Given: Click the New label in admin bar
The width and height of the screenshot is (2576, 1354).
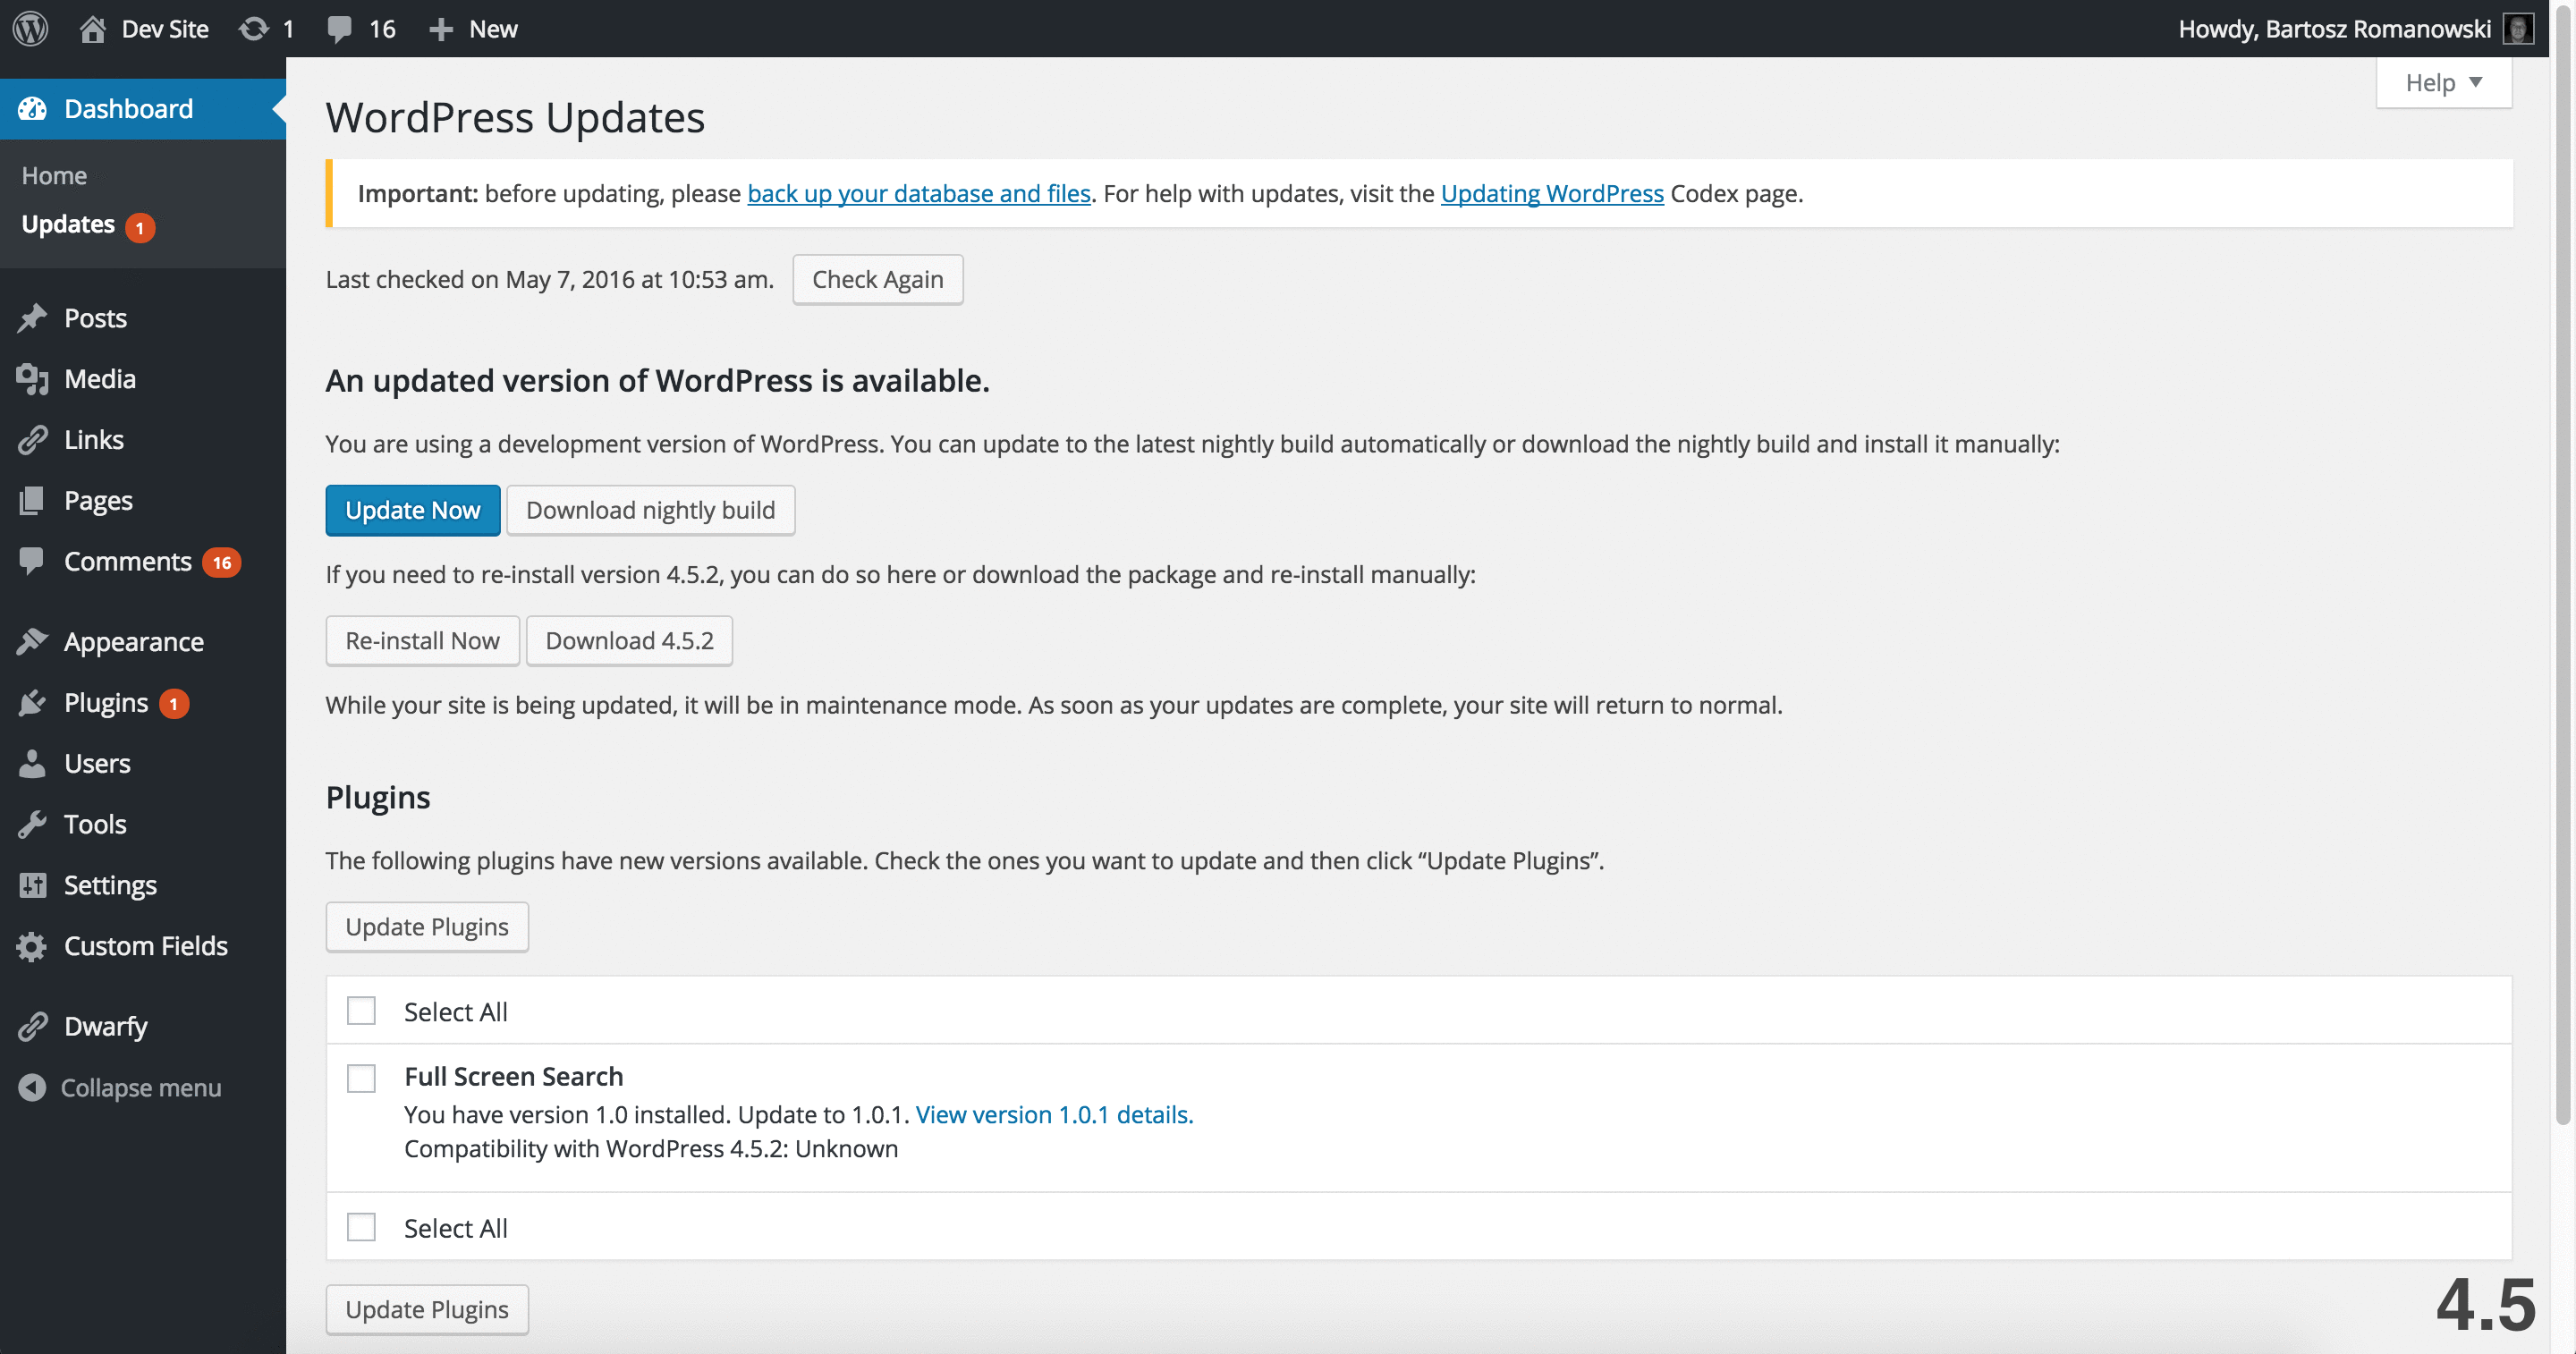Looking at the screenshot, I should click(x=493, y=29).
